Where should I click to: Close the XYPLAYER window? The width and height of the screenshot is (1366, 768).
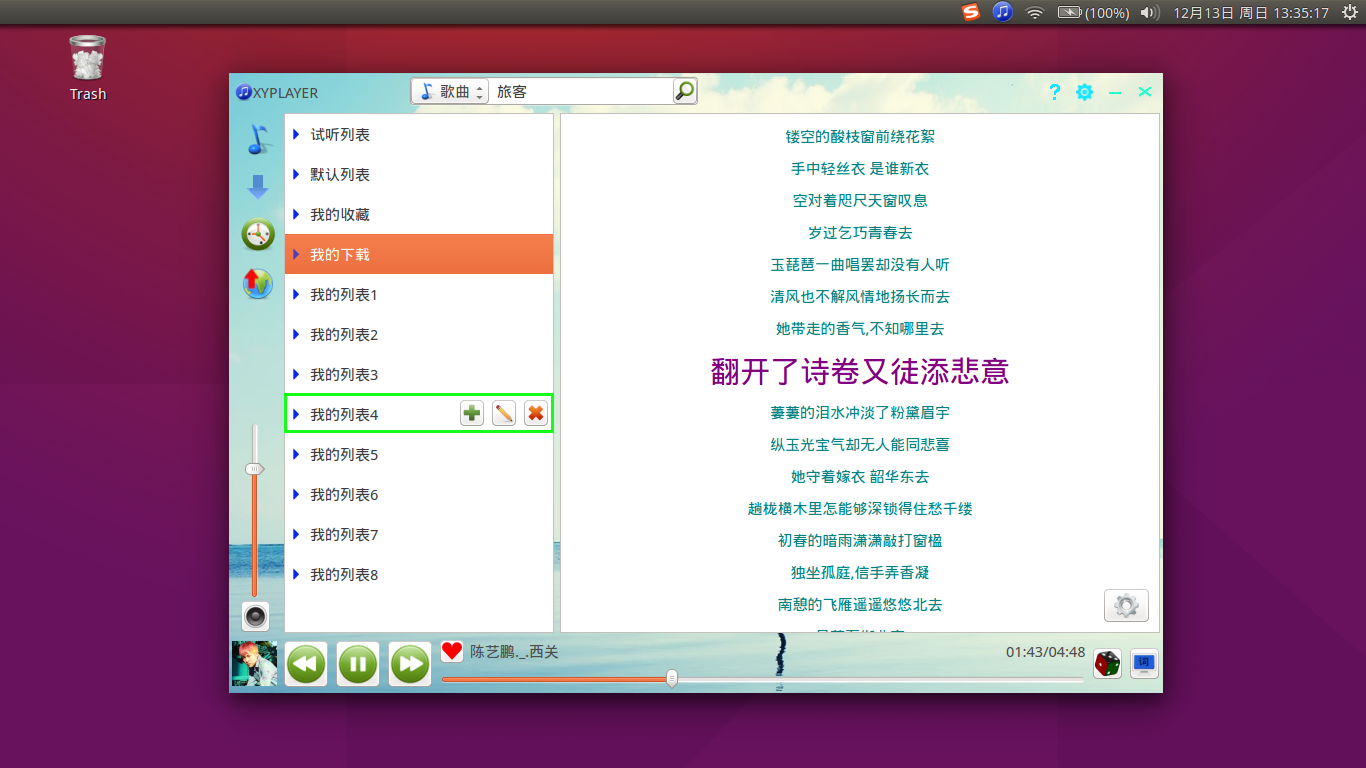click(x=1145, y=92)
